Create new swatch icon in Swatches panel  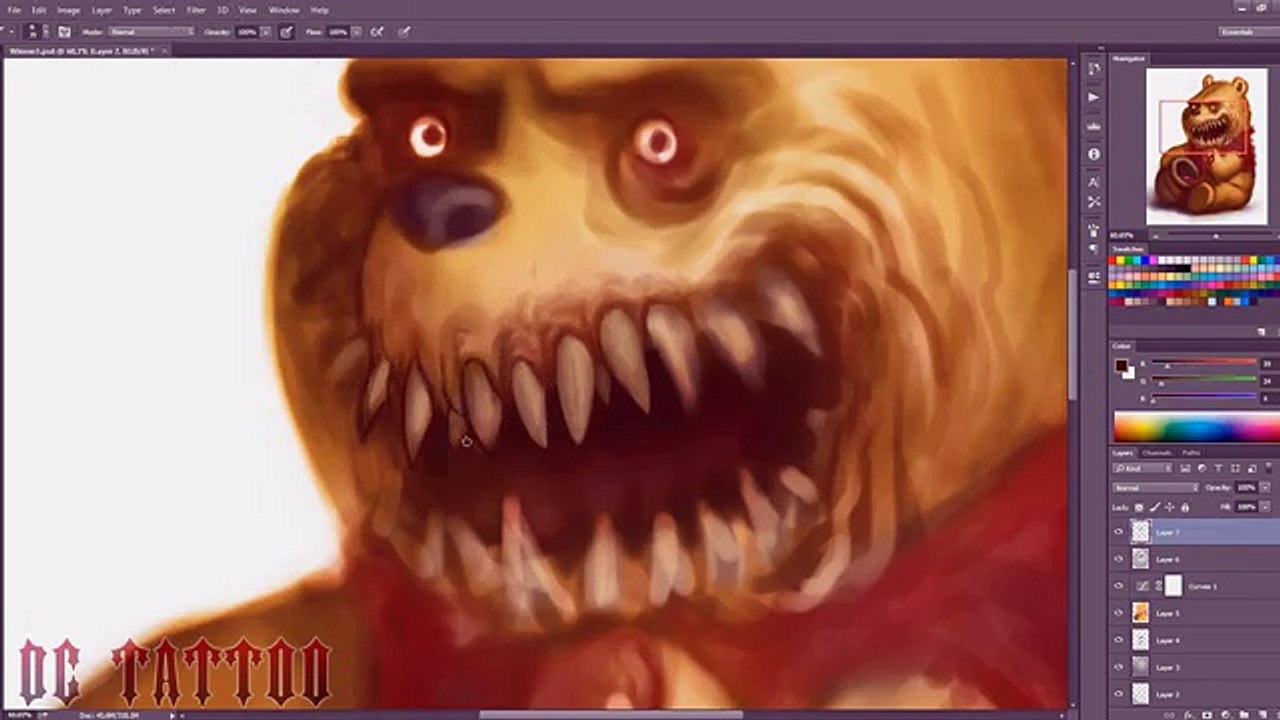click(1262, 331)
